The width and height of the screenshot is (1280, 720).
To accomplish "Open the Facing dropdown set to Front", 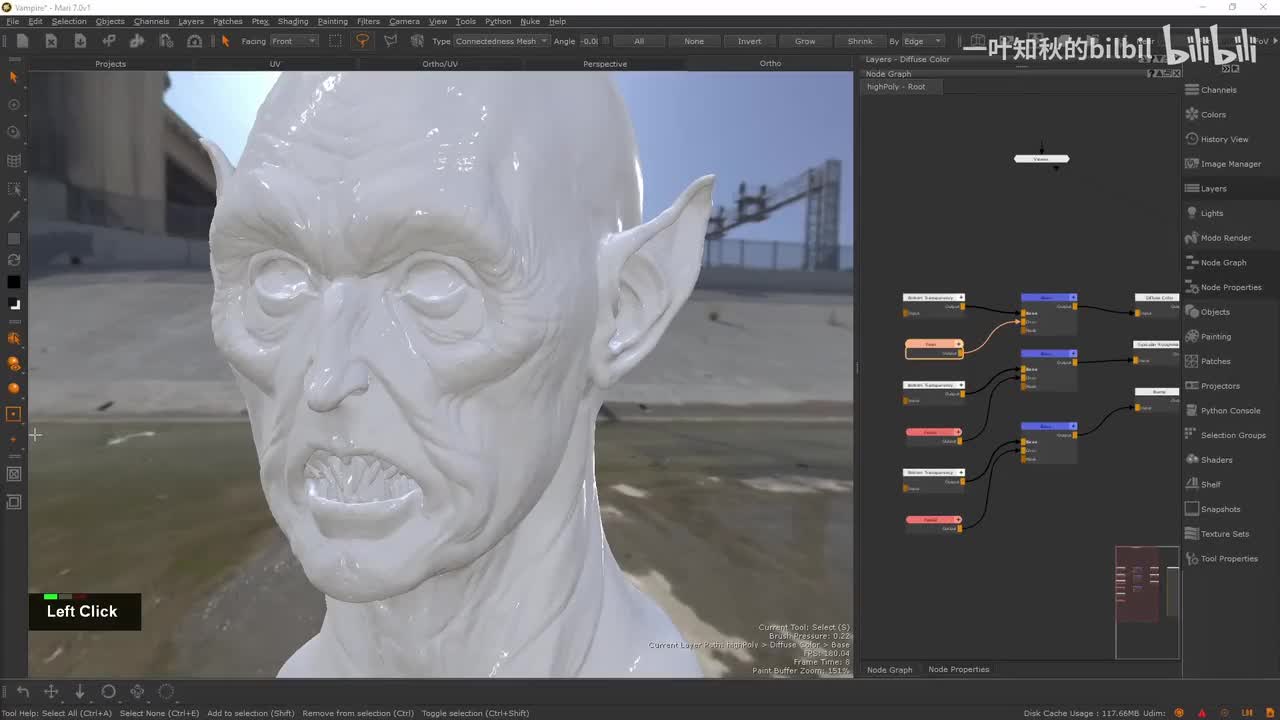I will coord(293,41).
